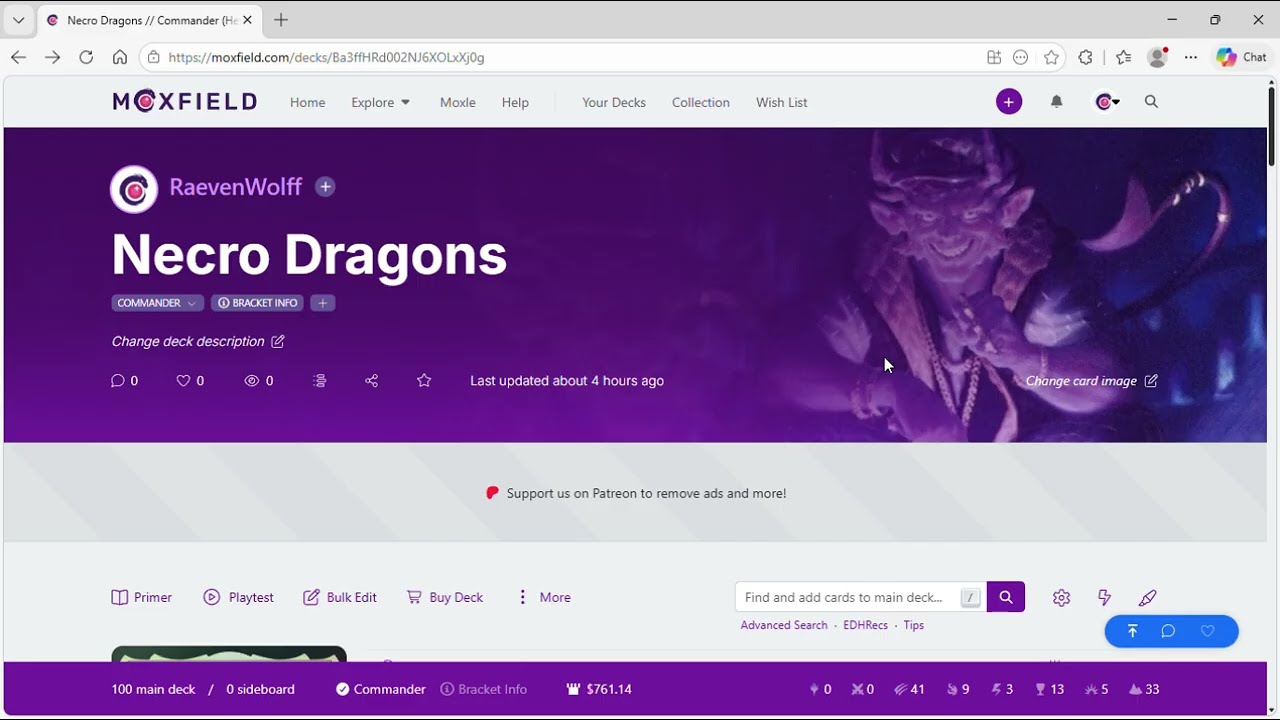The width and height of the screenshot is (1280, 720).
Task: Click the edit pencil beside Change deck description
Action: pos(278,341)
